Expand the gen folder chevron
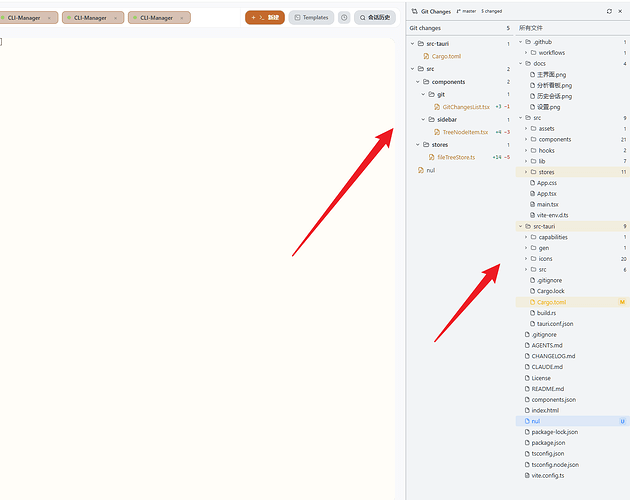 click(526, 248)
